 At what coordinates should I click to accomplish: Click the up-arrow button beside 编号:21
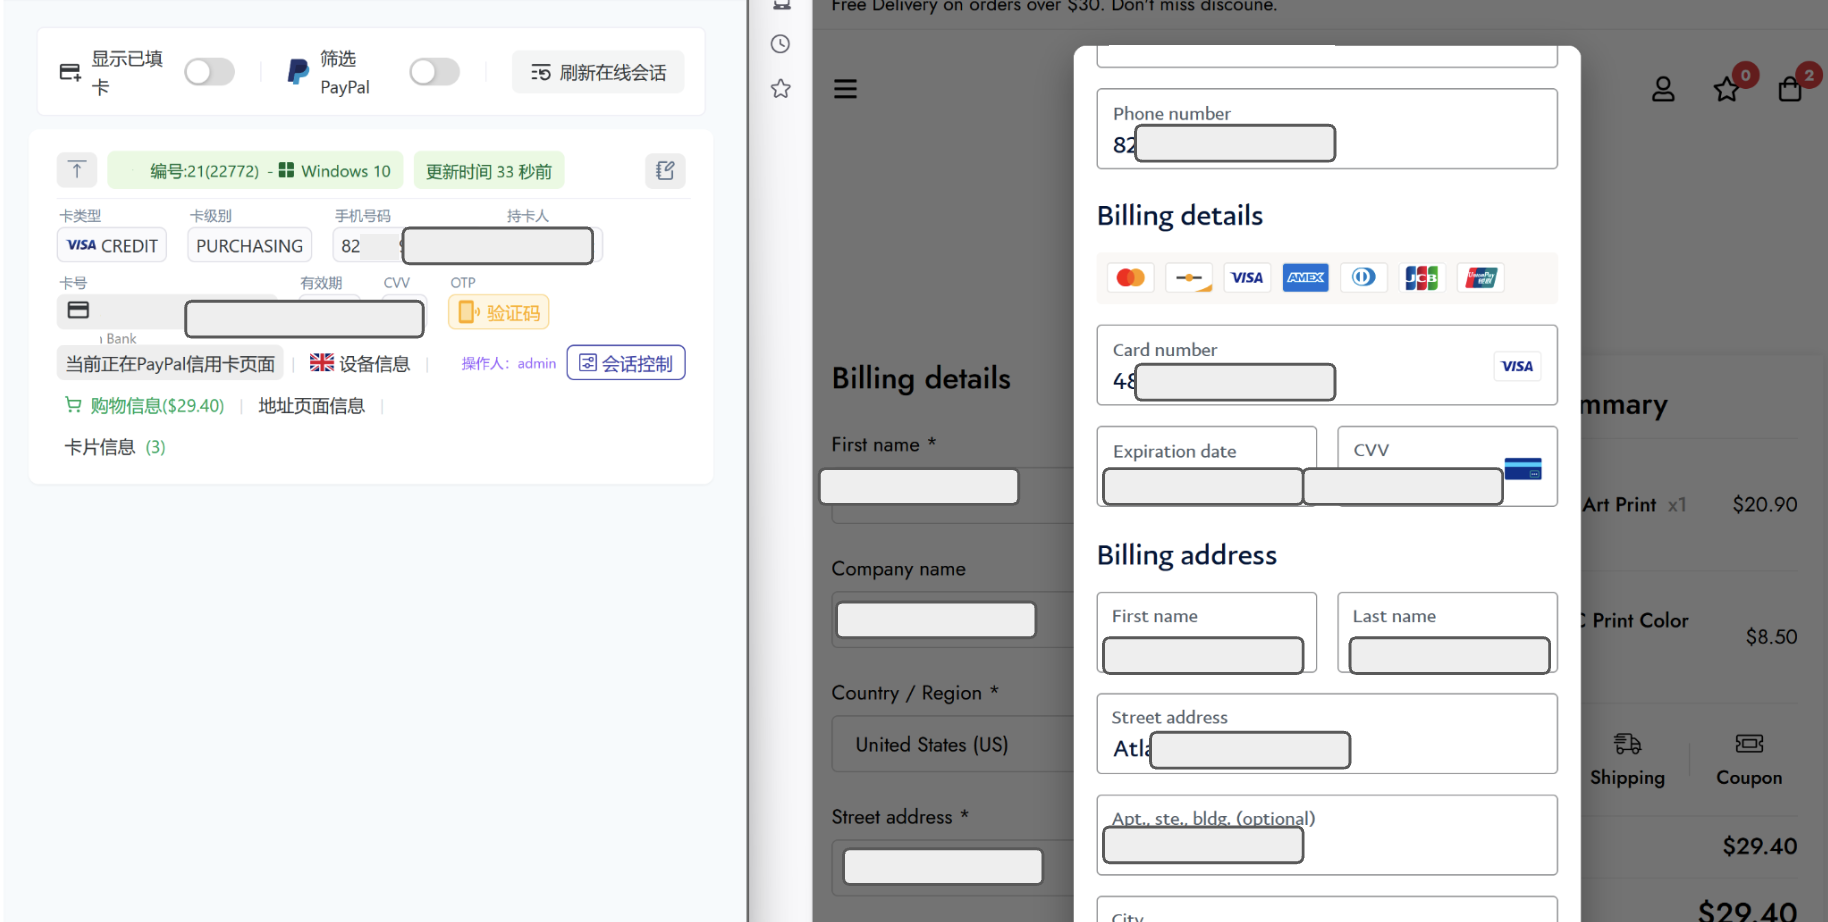pyautogui.click(x=77, y=170)
